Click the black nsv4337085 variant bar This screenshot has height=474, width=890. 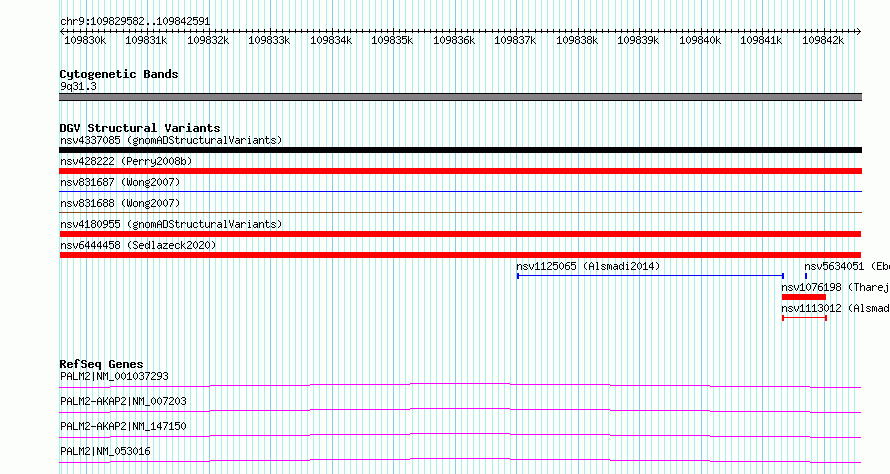(x=460, y=150)
